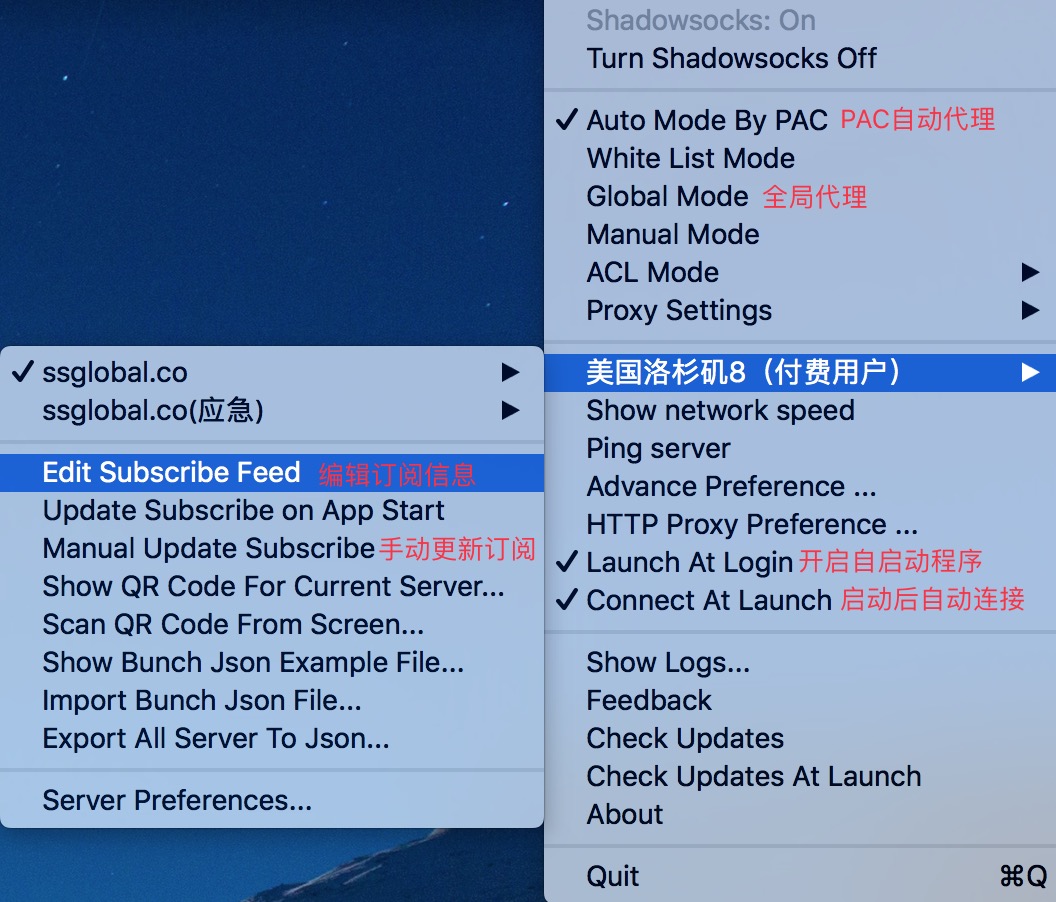Viewport: 1056px width, 902px height.
Task: Open Proxy Settings submenu
Action: (x=799, y=311)
